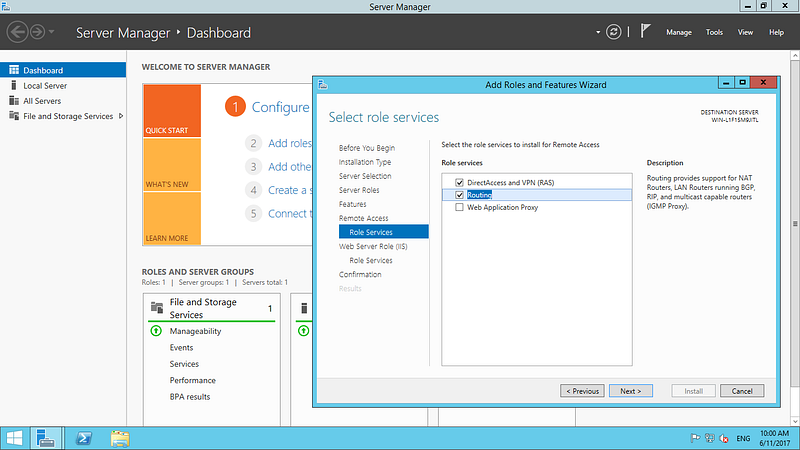800x450 pixels.
Task: Click the wizard title bar icon
Action: click(322, 85)
